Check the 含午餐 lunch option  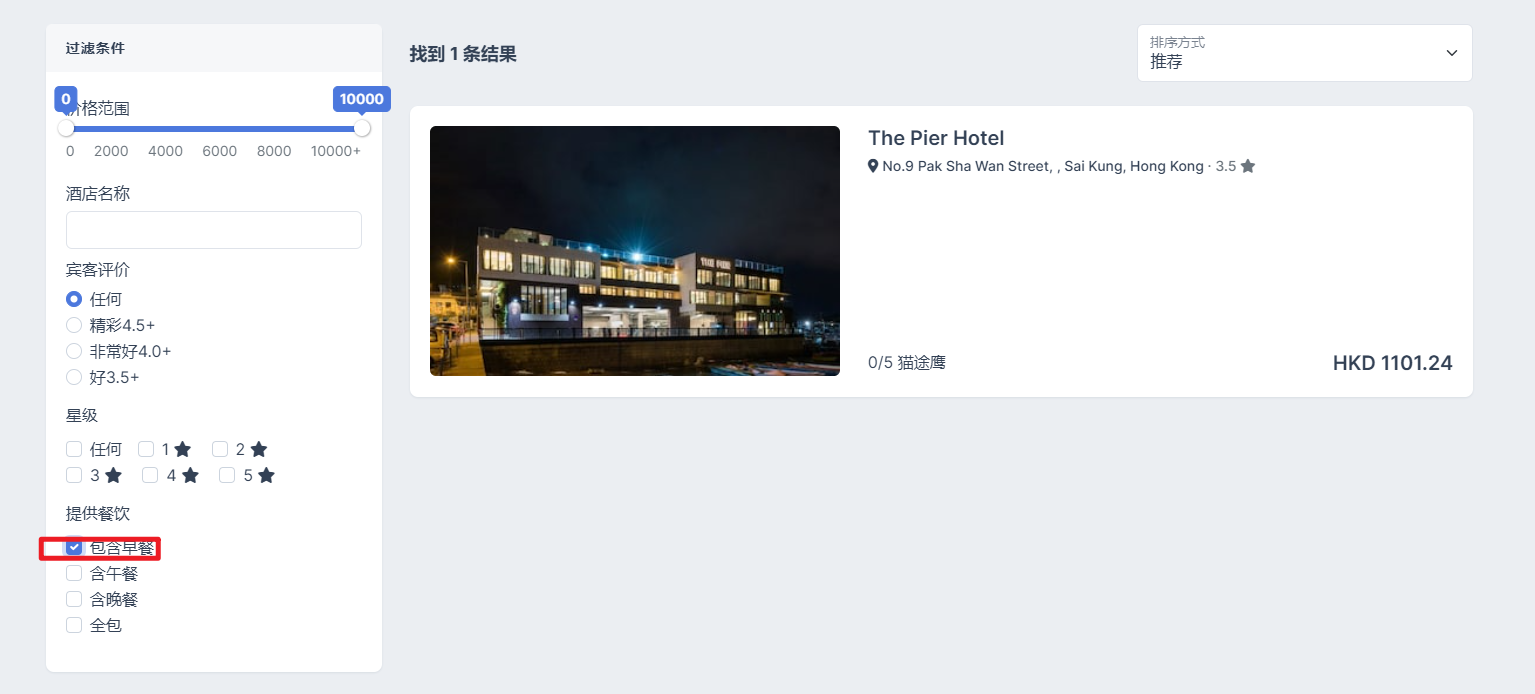click(x=74, y=573)
